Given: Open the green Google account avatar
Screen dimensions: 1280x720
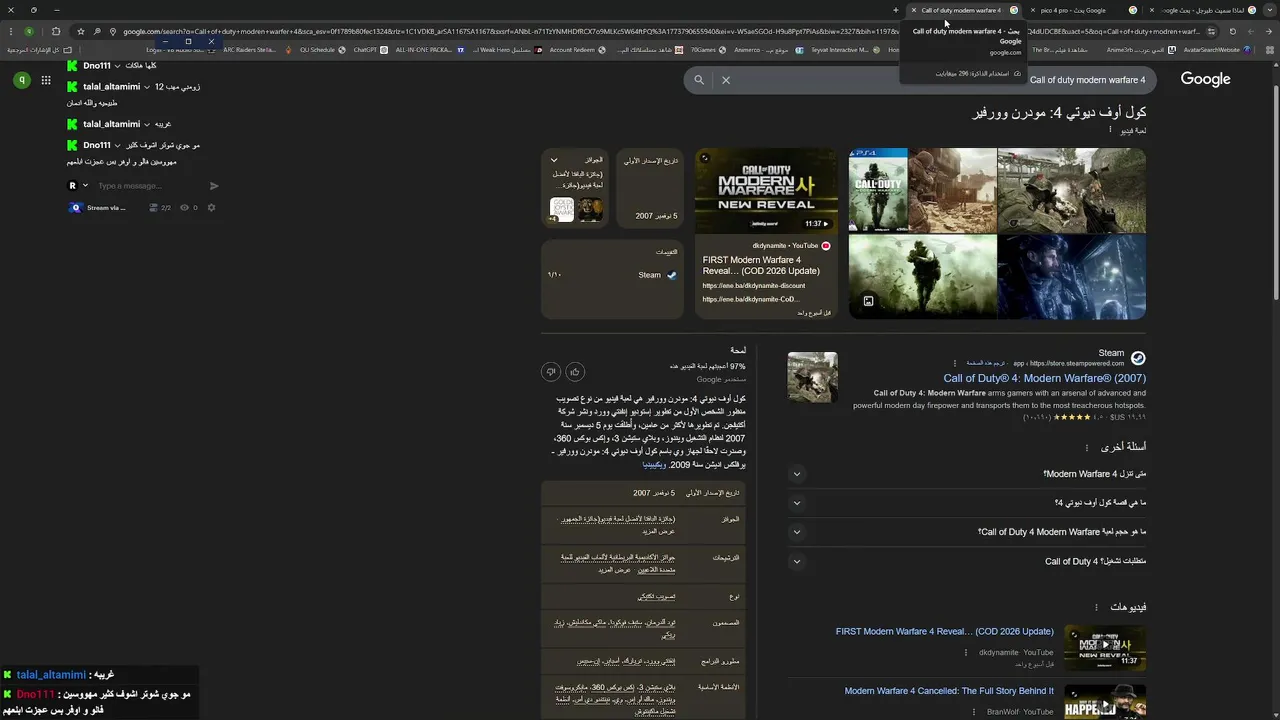Looking at the screenshot, I should (x=21, y=80).
